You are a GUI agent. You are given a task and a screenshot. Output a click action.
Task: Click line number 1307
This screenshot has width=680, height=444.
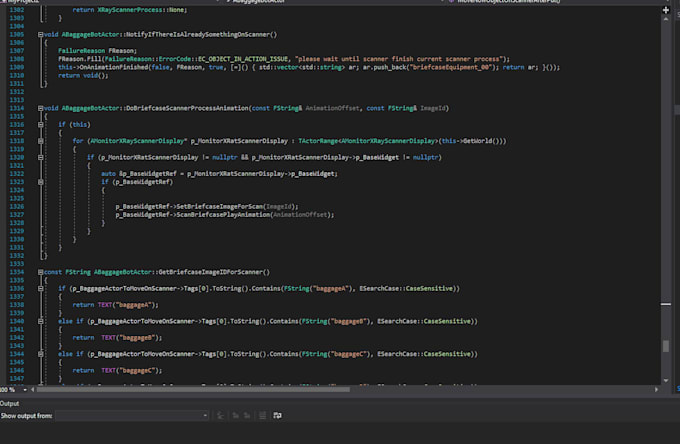[16, 51]
